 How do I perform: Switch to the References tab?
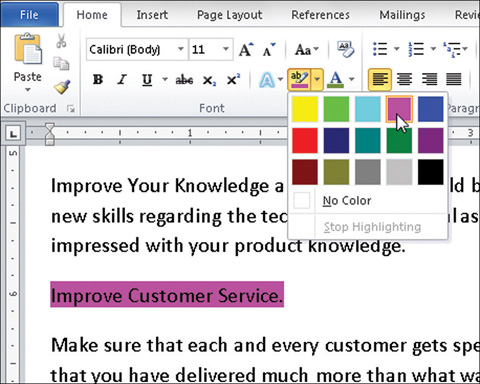tap(320, 15)
